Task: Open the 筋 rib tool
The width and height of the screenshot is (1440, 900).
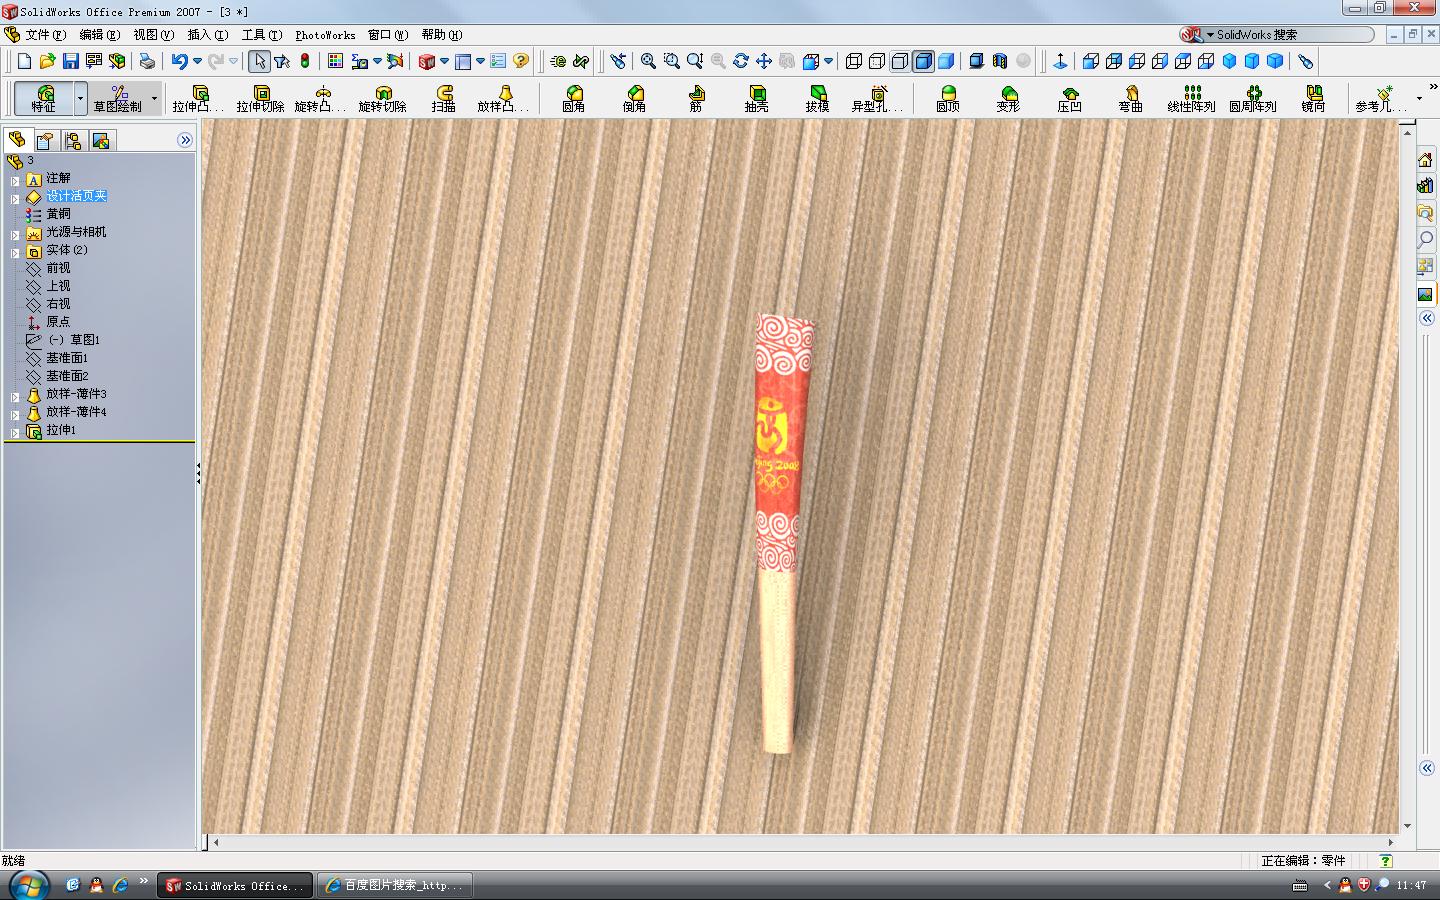Action: [x=696, y=98]
